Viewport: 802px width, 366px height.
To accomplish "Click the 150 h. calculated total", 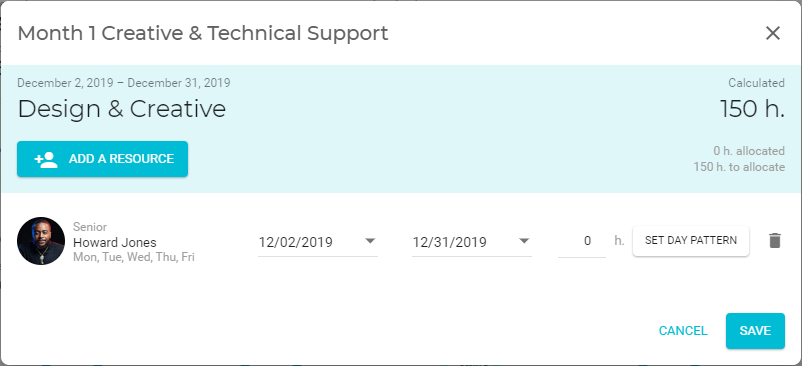I will click(x=752, y=108).
